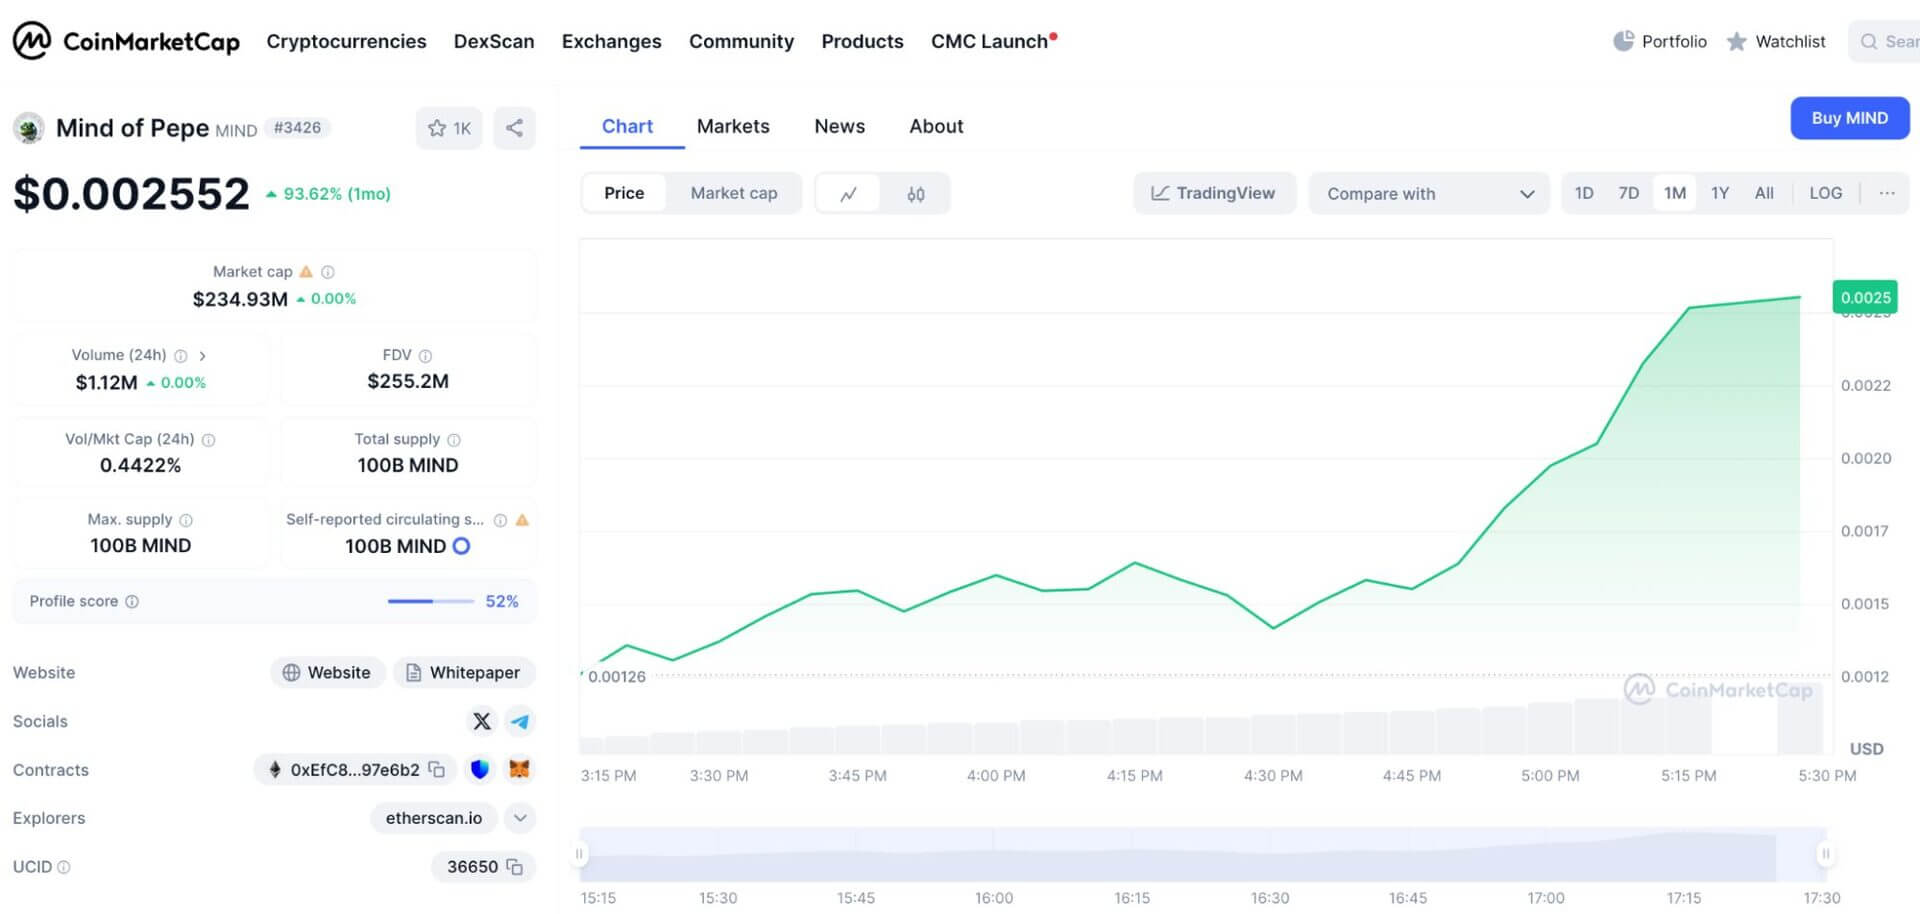
Task: Copy the contract address 0xEfC8...97e6b2
Action: coord(437,769)
